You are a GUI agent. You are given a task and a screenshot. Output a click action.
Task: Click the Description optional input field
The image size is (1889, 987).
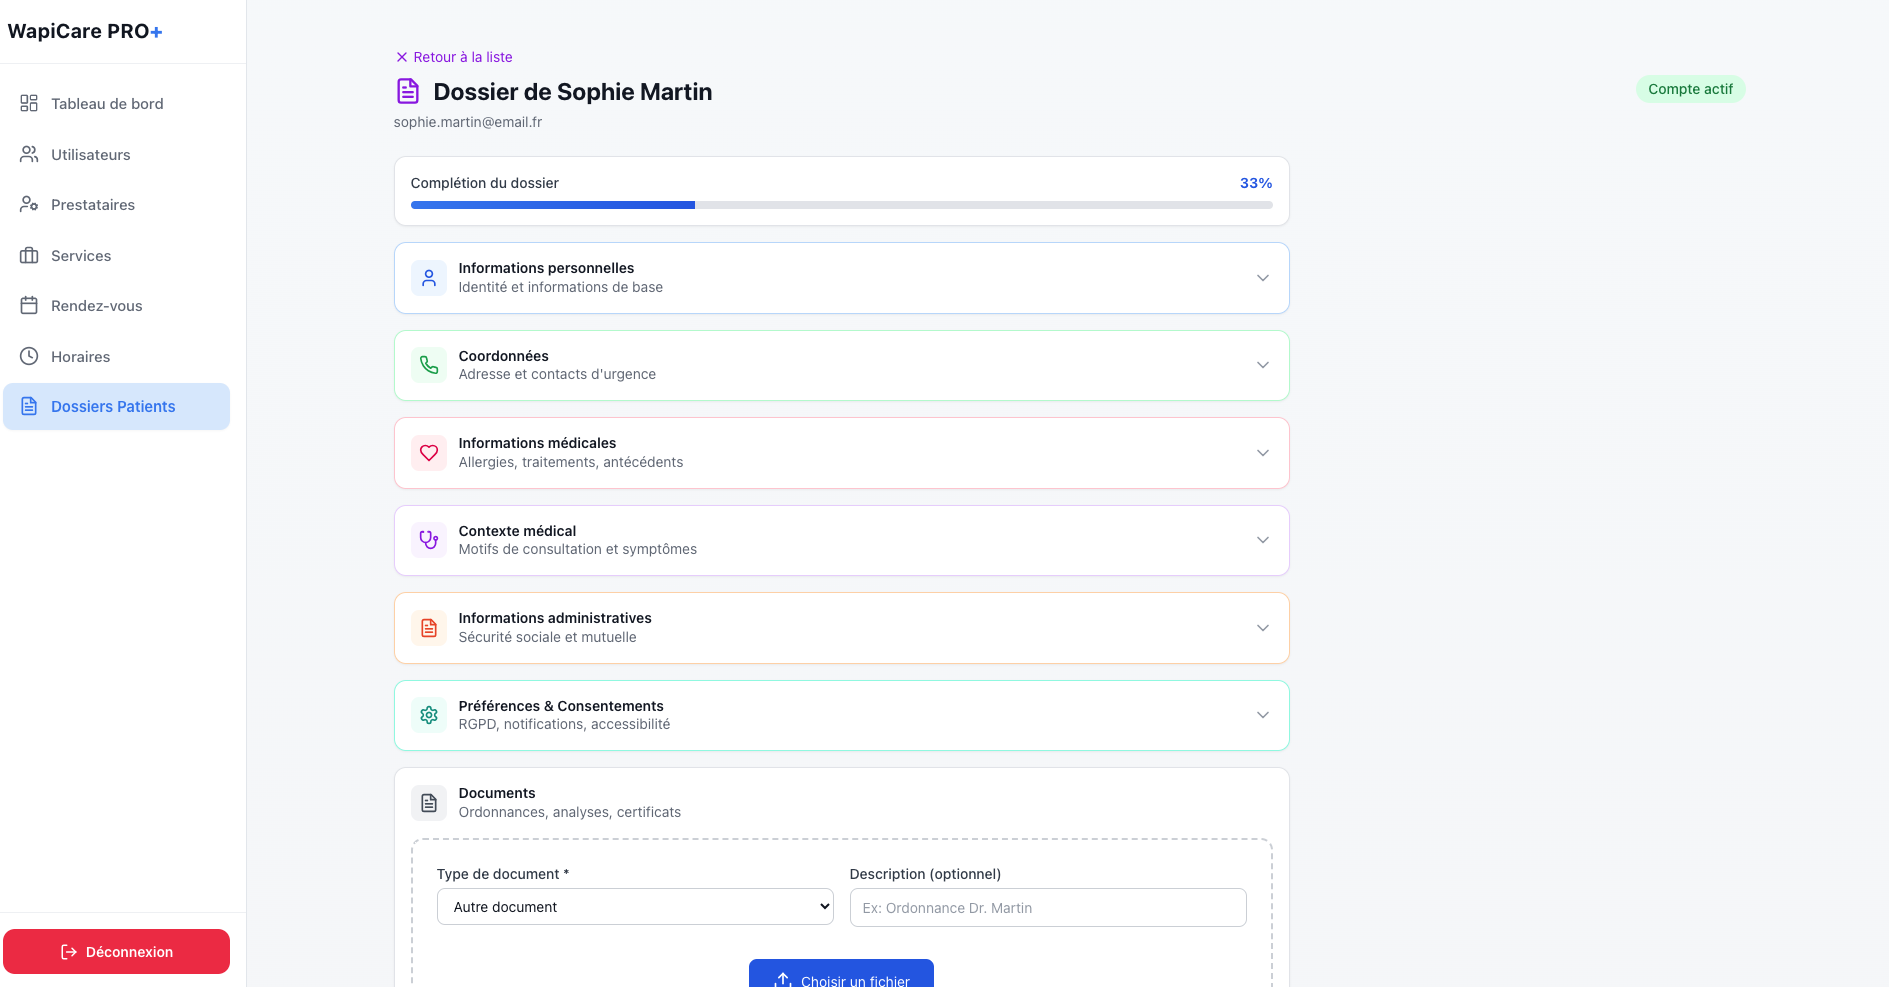tap(1047, 907)
